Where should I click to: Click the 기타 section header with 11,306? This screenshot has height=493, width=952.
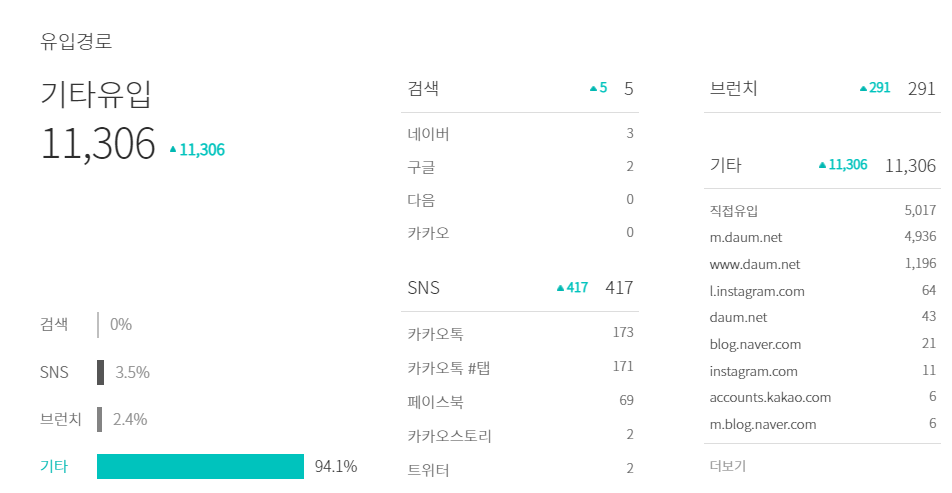click(x=822, y=165)
